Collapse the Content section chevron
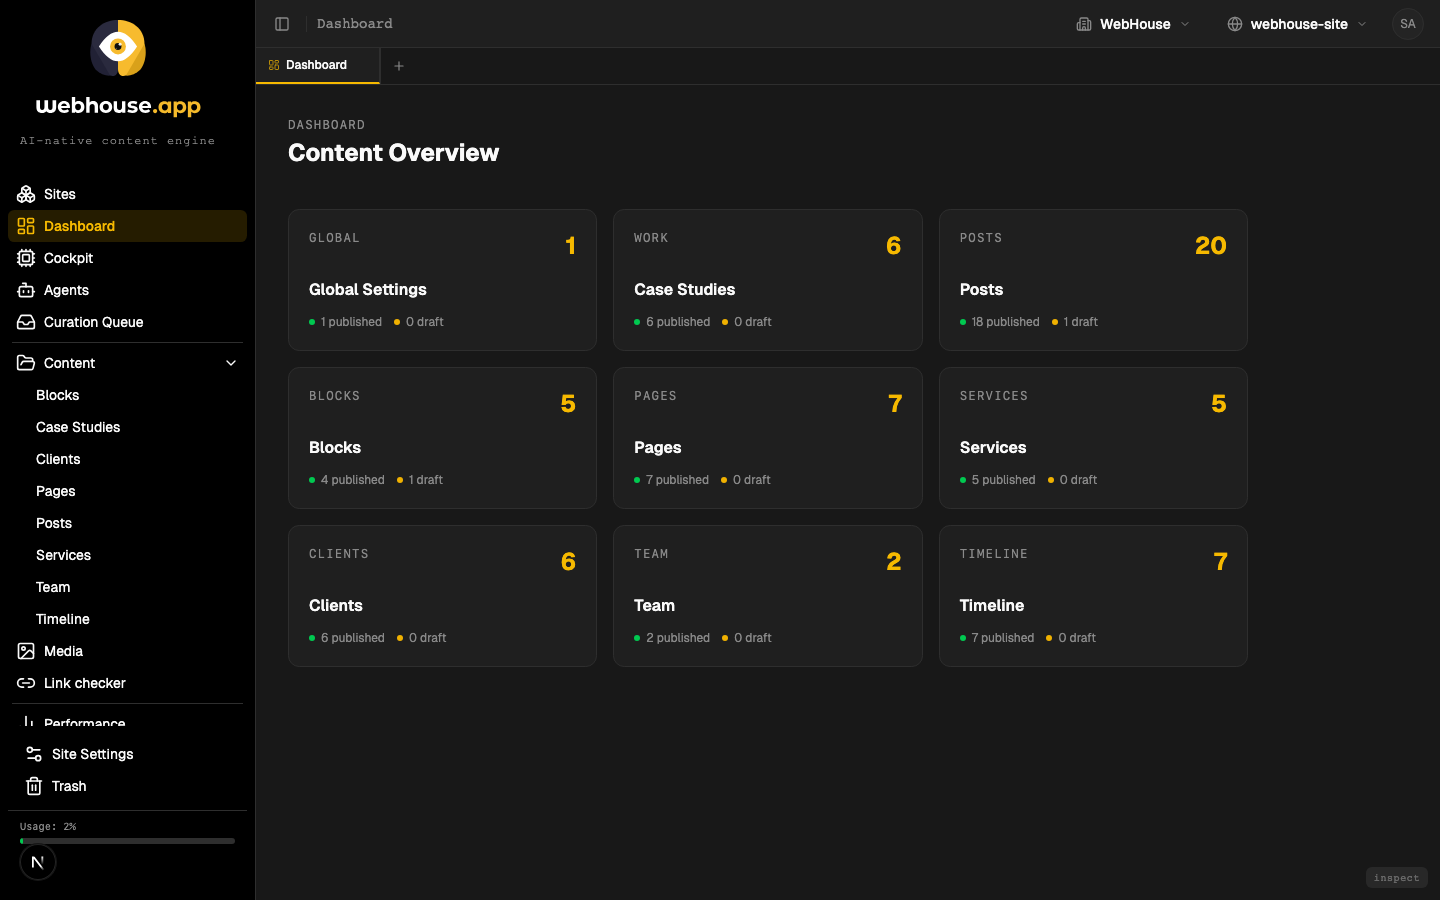This screenshot has height=900, width=1440. (x=231, y=363)
